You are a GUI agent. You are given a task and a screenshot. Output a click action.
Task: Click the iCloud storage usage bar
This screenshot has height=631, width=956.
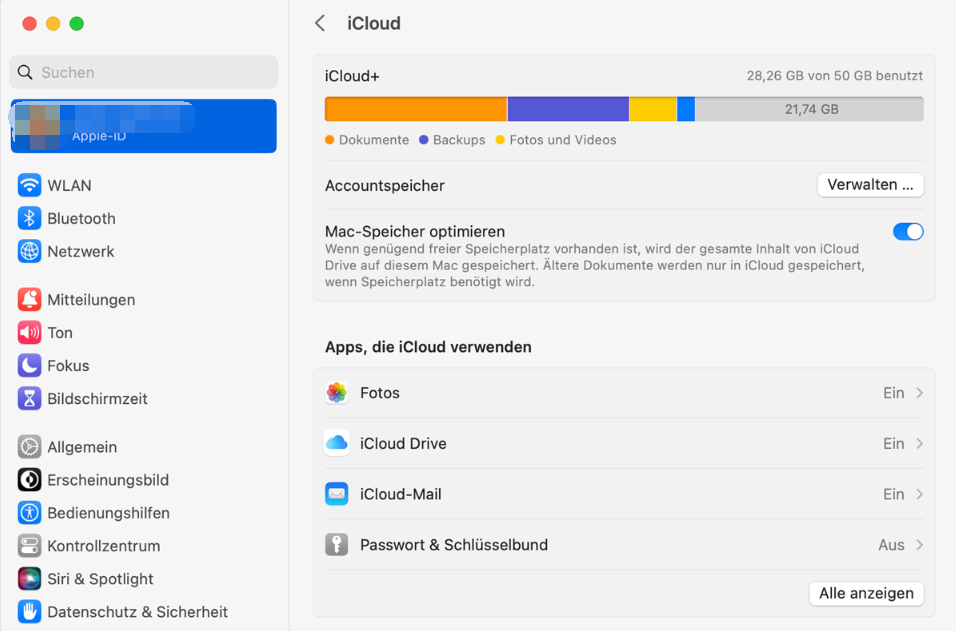click(623, 108)
